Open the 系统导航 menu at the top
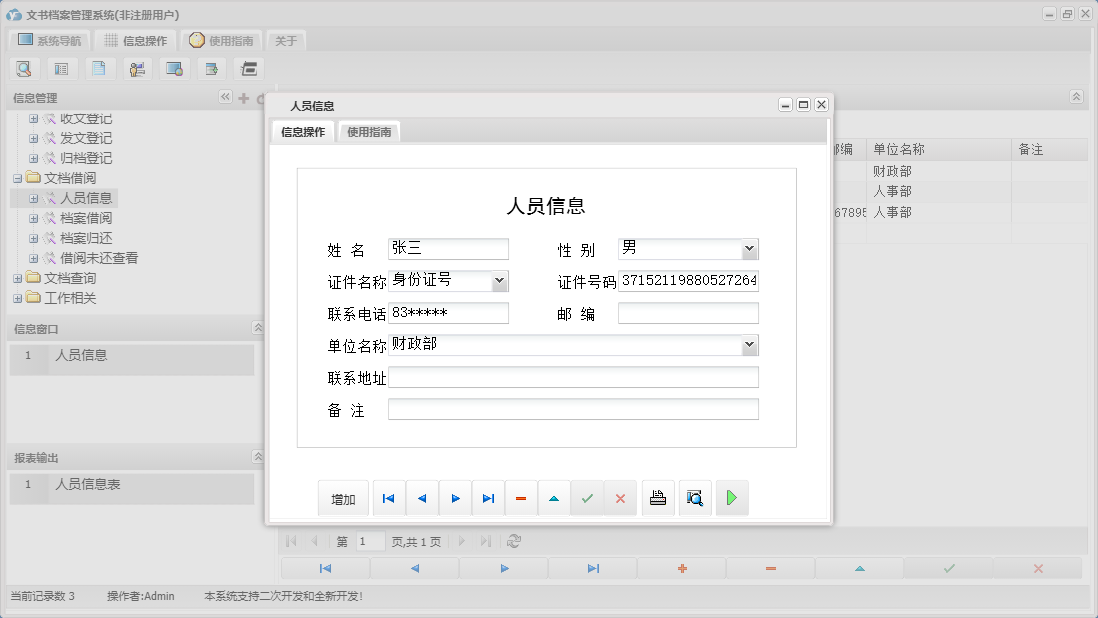This screenshot has width=1098, height=618. tap(48, 40)
